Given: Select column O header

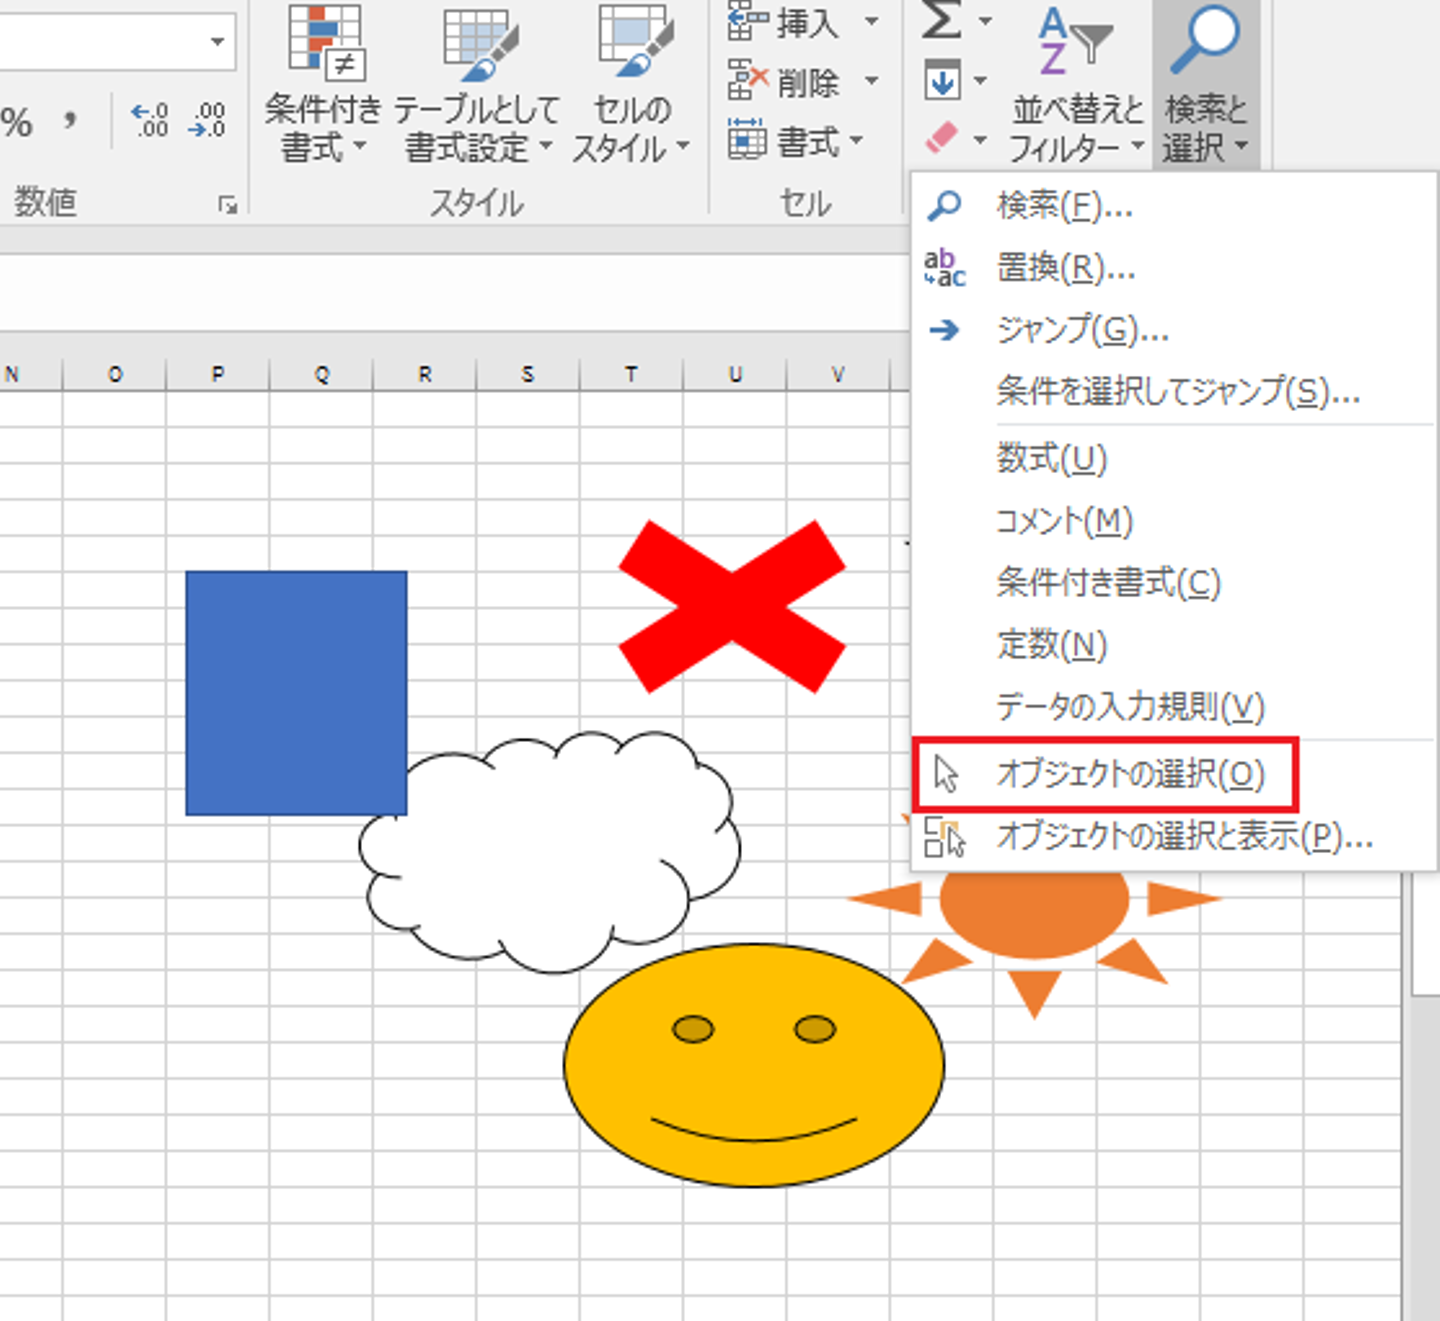Looking at the screenshot, I should click(x=115, y=374).
